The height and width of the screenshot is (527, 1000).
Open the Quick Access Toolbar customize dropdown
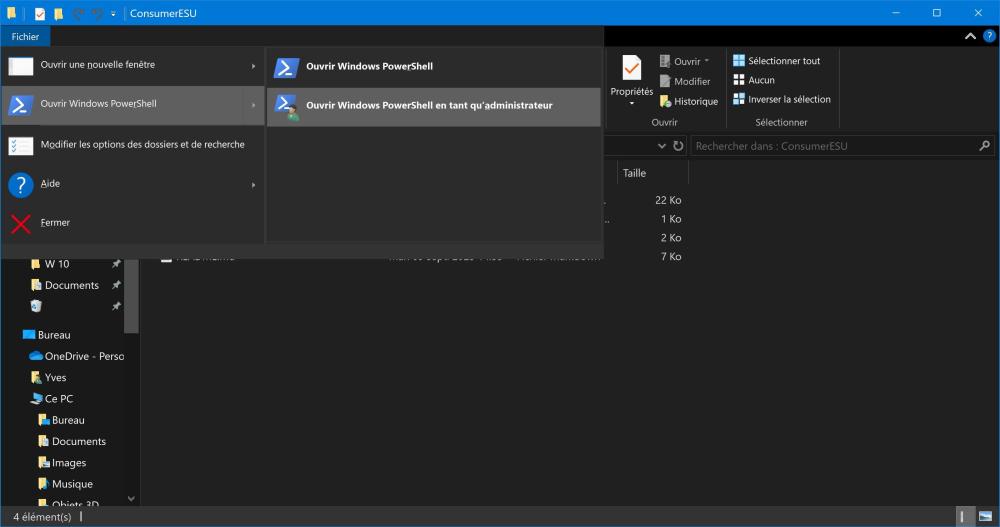coord(113,13)
